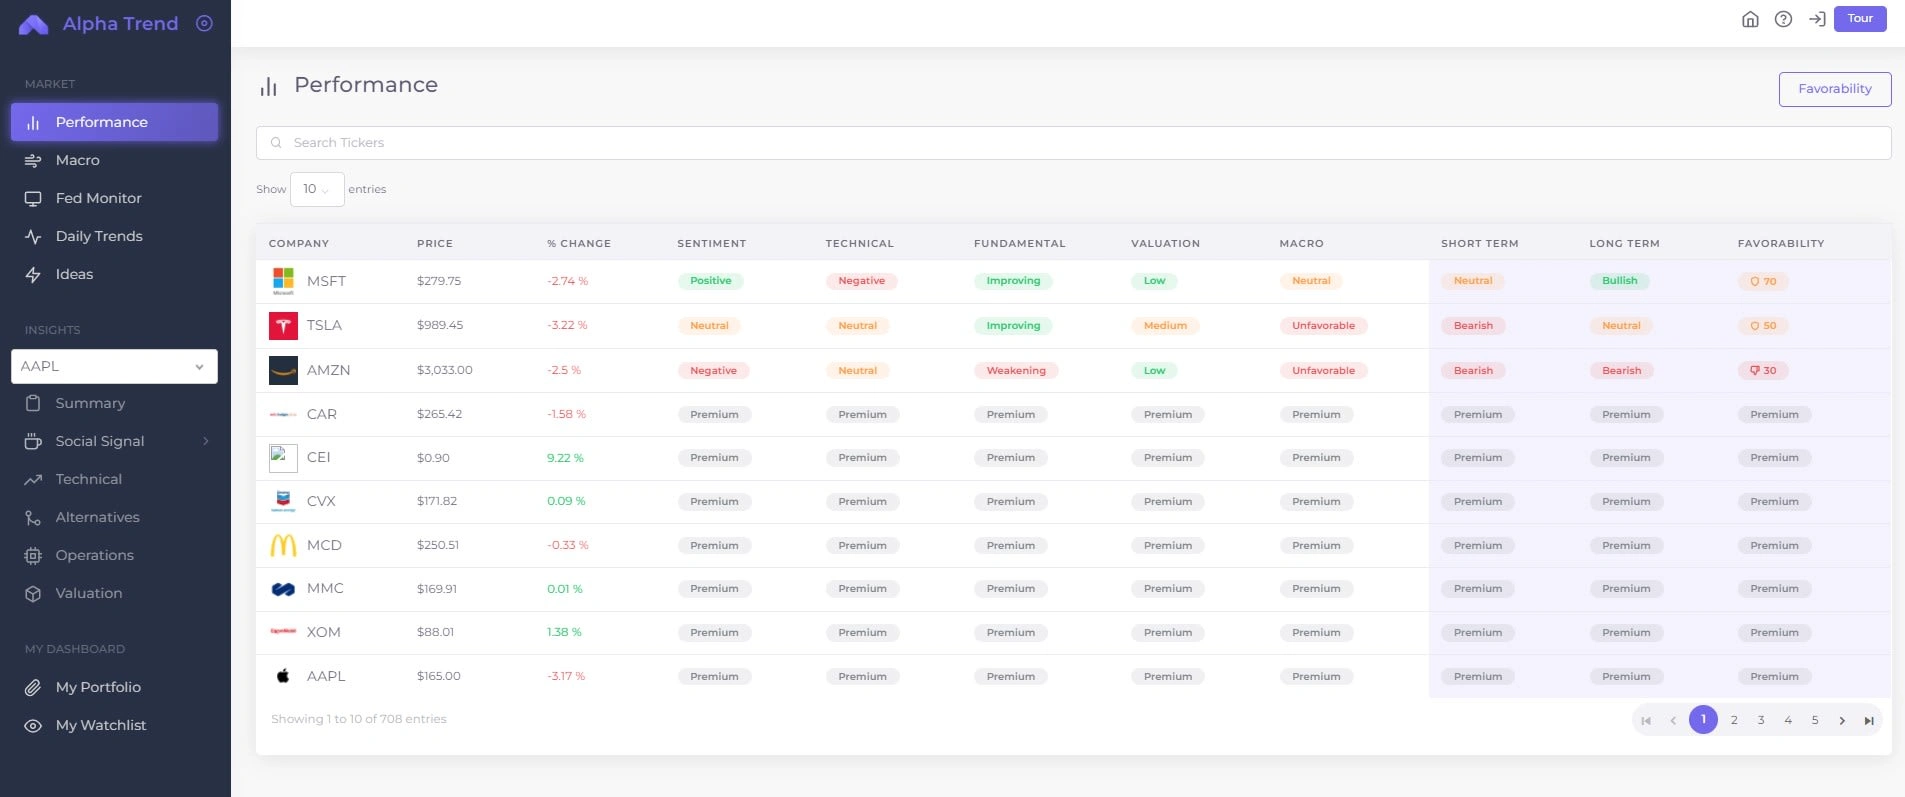This screenshot has width=1905, height=797.
Task: Start the Tour
Action: (x=1860, y=19)
